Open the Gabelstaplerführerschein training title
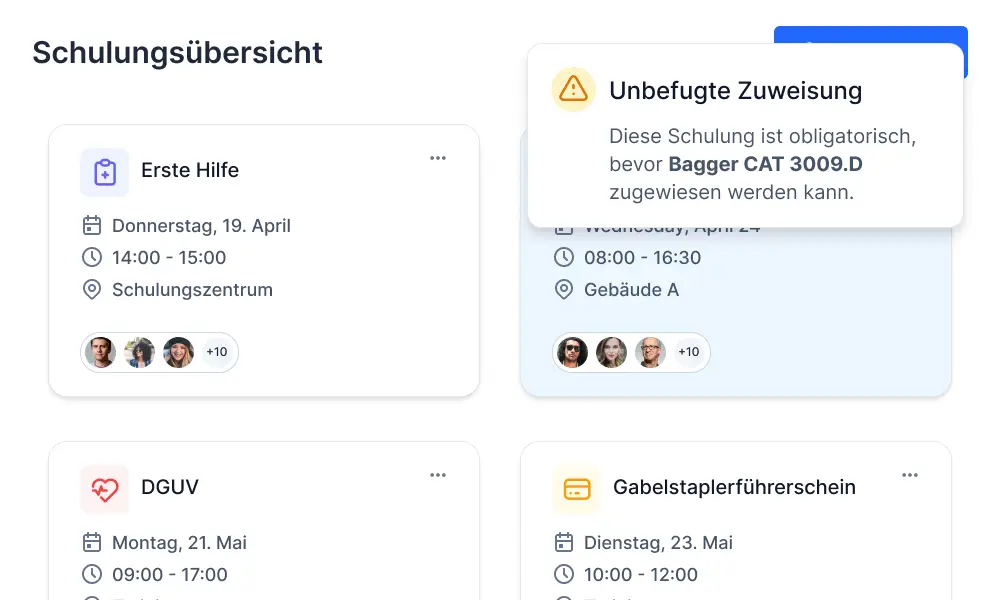 click(x=734, y=487)
